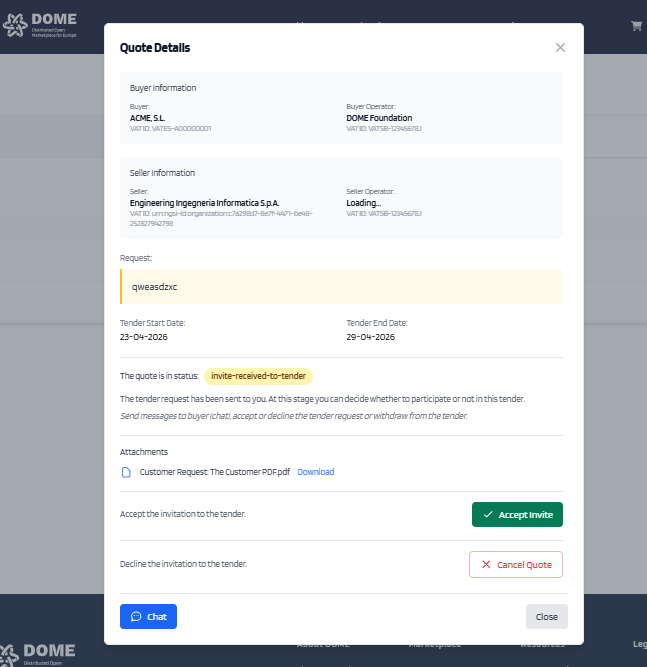Image resolution: width=647 pixels, height=667 pixels.
Task: Click the DOME logo in the footer
Action: 37,654
